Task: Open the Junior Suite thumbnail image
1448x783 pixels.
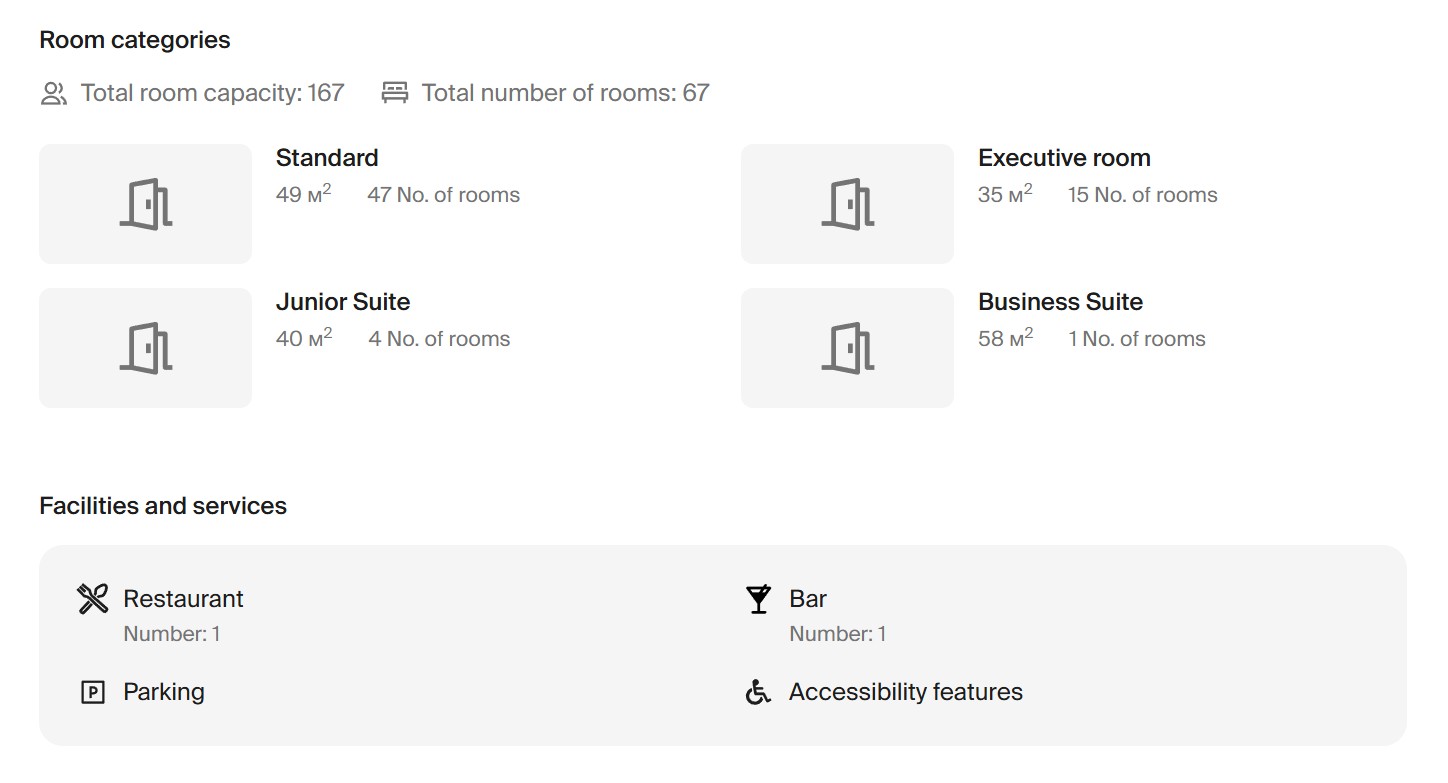Action: pos(145,348)
